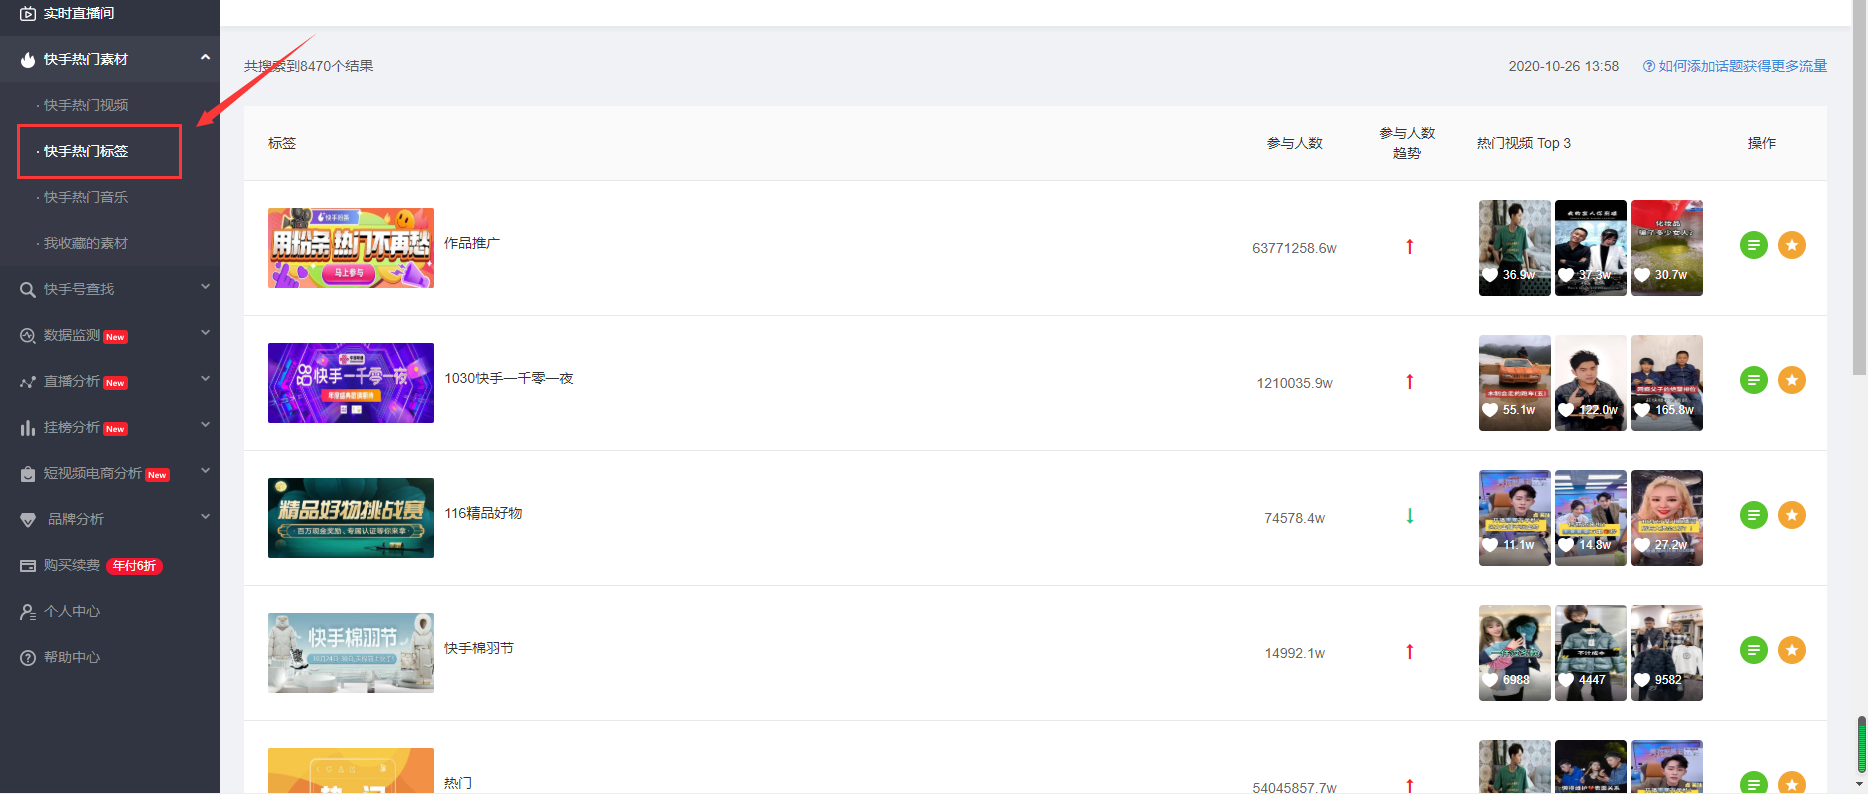Click green list icon for 快手棉羽节 row
1868x796 pixels.
point(1754,650)
